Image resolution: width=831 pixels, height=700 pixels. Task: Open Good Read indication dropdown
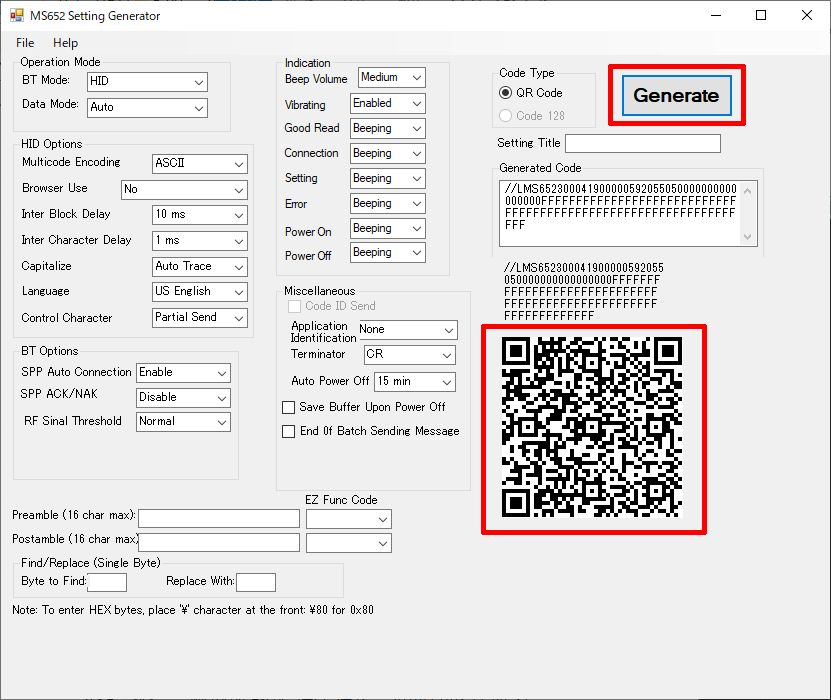point(388,128)
